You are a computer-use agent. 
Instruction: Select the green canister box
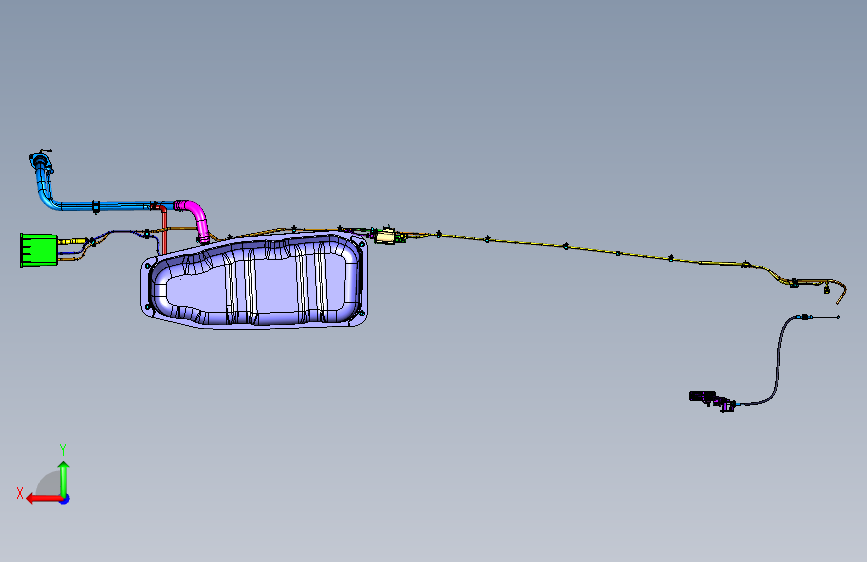pos(39,250)
